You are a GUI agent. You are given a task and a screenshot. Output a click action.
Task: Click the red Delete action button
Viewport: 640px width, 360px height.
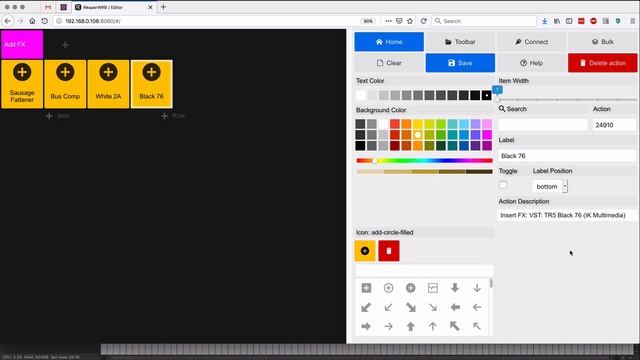pyautogui.click(x=602, y=63)
